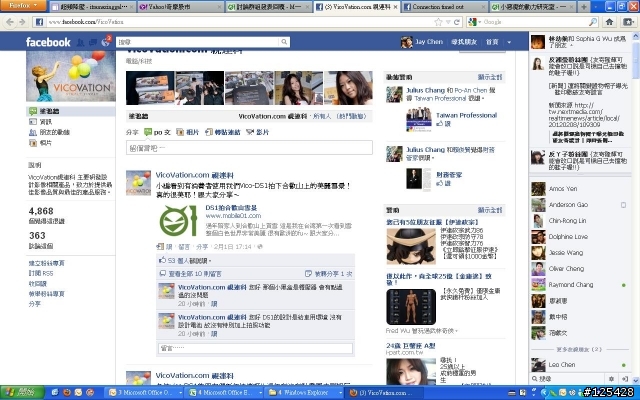This screenshot has height=400, width=640.
Task: Switch to the first browser tab
Action: tap(91, 7)
